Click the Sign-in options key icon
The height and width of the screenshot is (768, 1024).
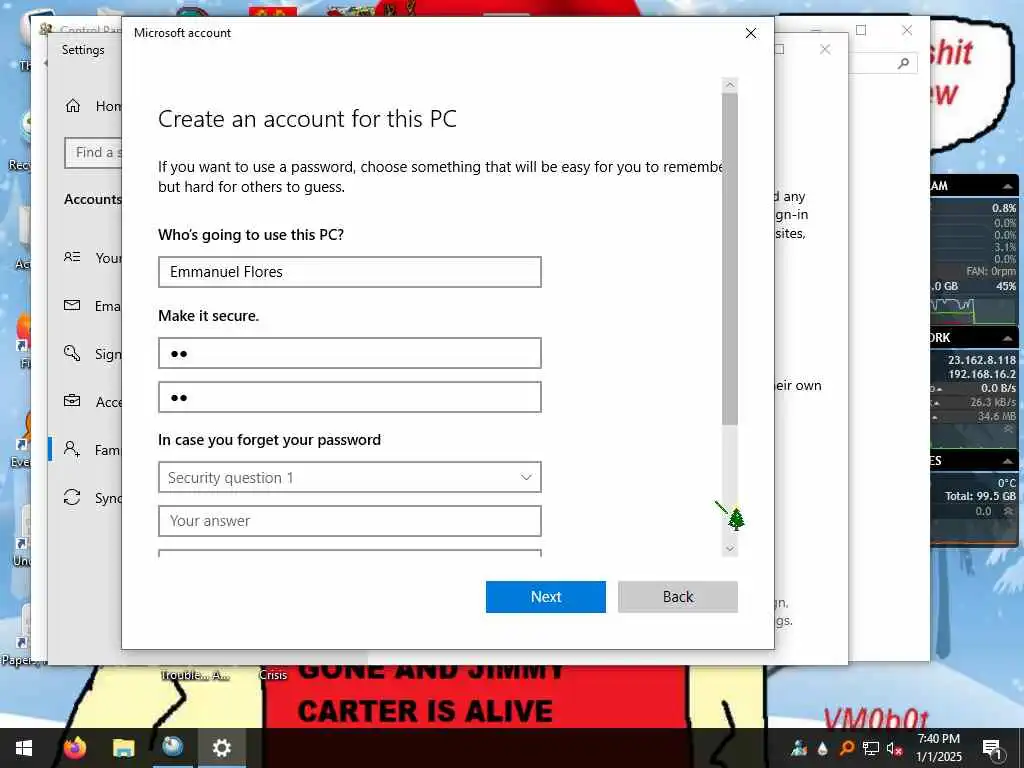coord(72,353)
